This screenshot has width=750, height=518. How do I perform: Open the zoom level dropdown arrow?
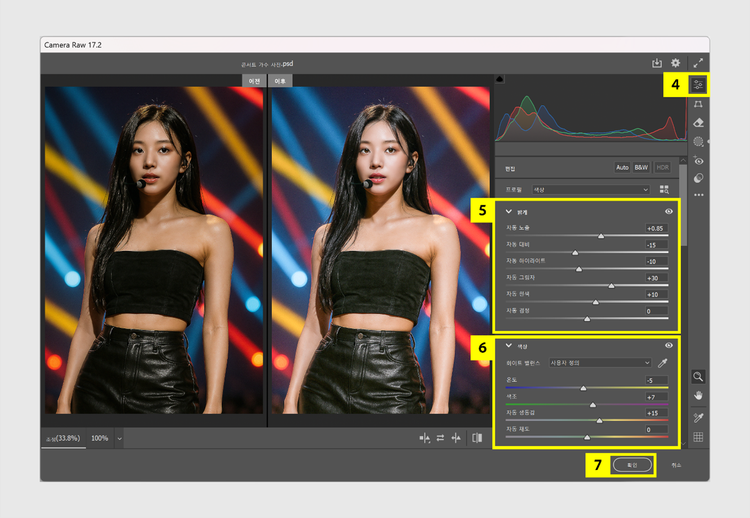coord(120,439)
